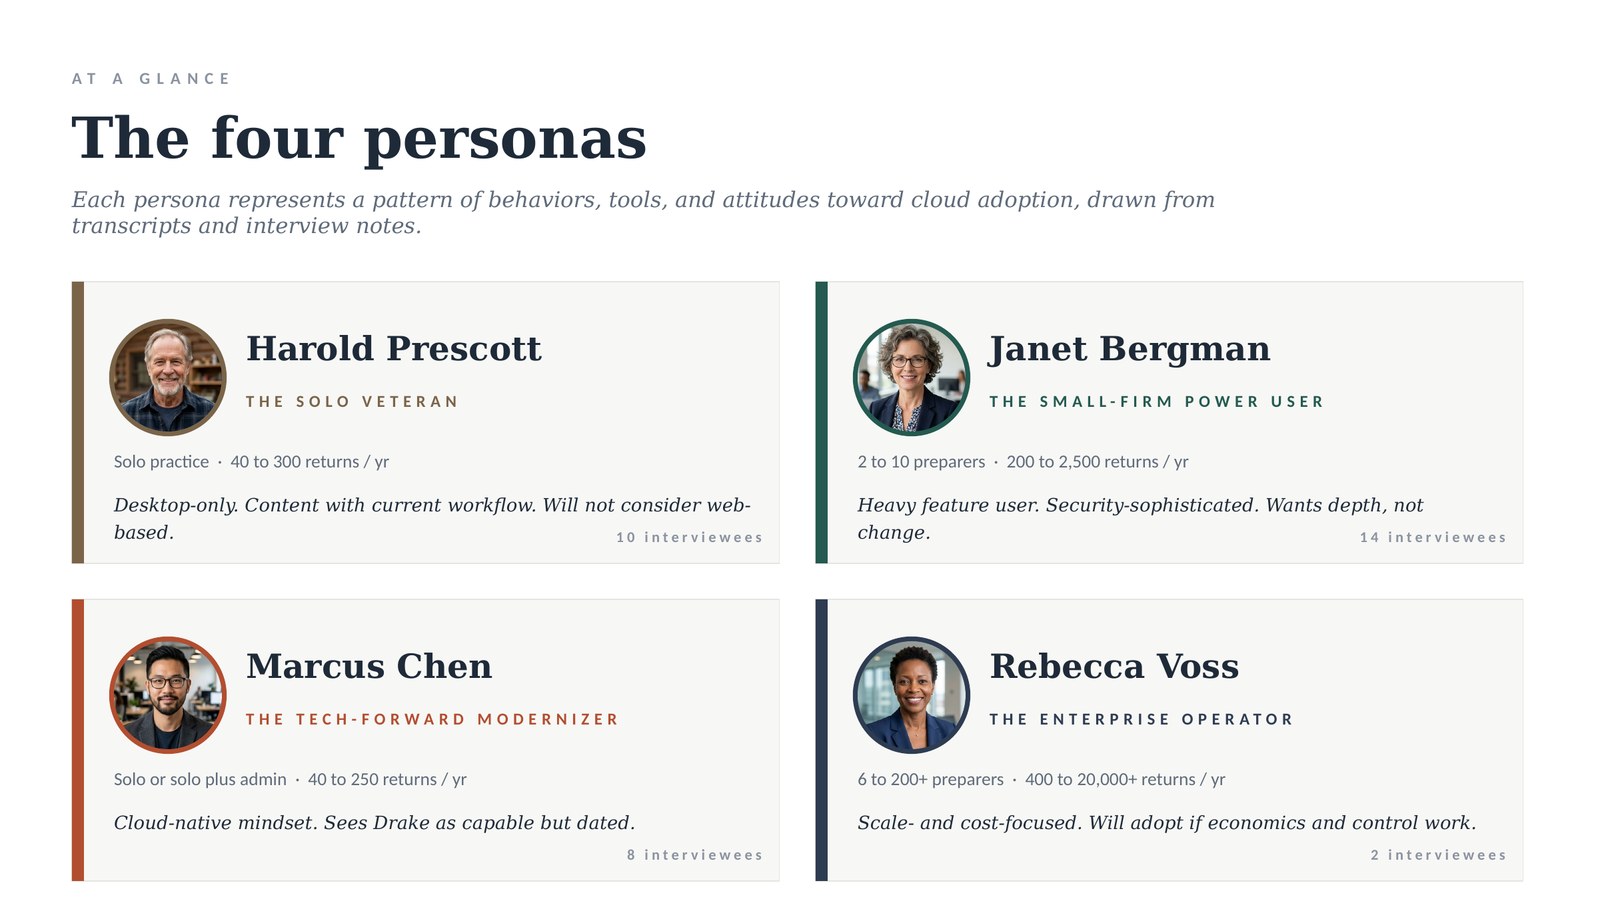Click Marcus Chen's portrait photo
The image size is (1600, 899).
click(168, 695)
